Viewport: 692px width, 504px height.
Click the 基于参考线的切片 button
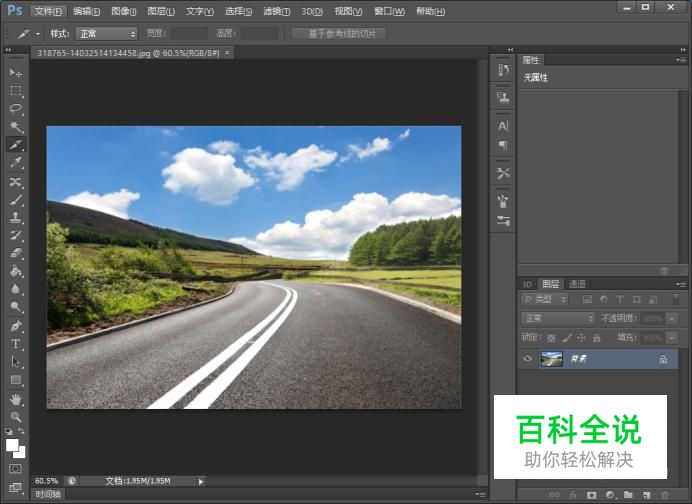(x=339, y=34)
